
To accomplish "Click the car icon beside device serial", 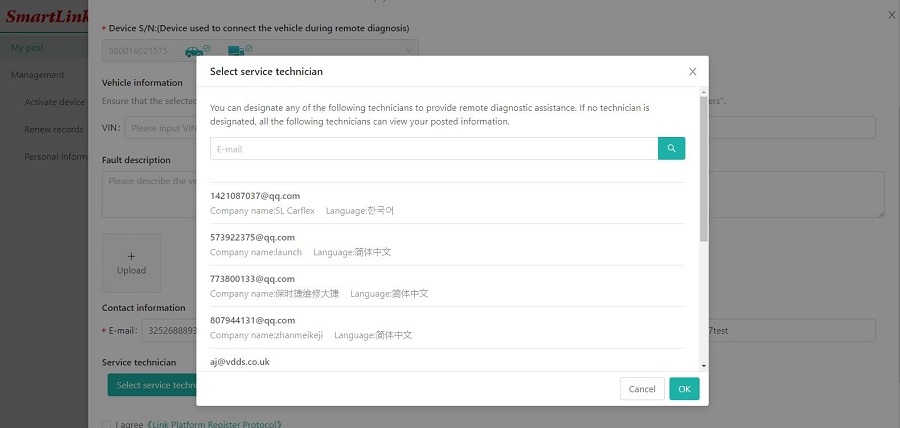I will 197,50.
